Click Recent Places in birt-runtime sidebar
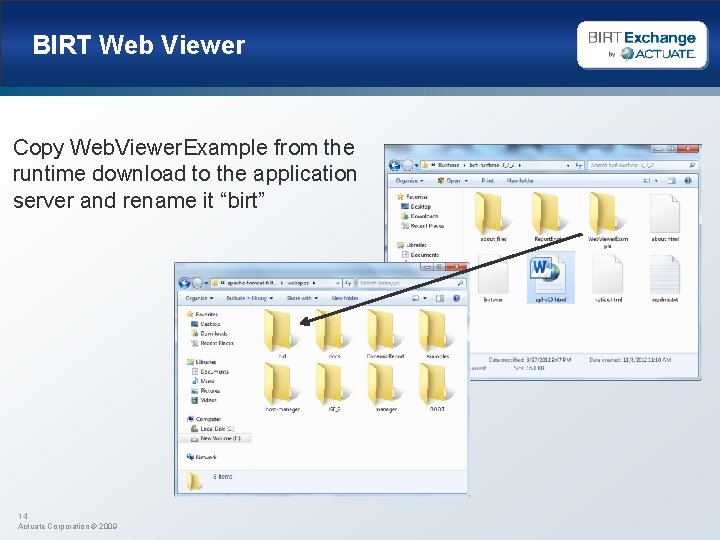720x540 pixels. 422,226
